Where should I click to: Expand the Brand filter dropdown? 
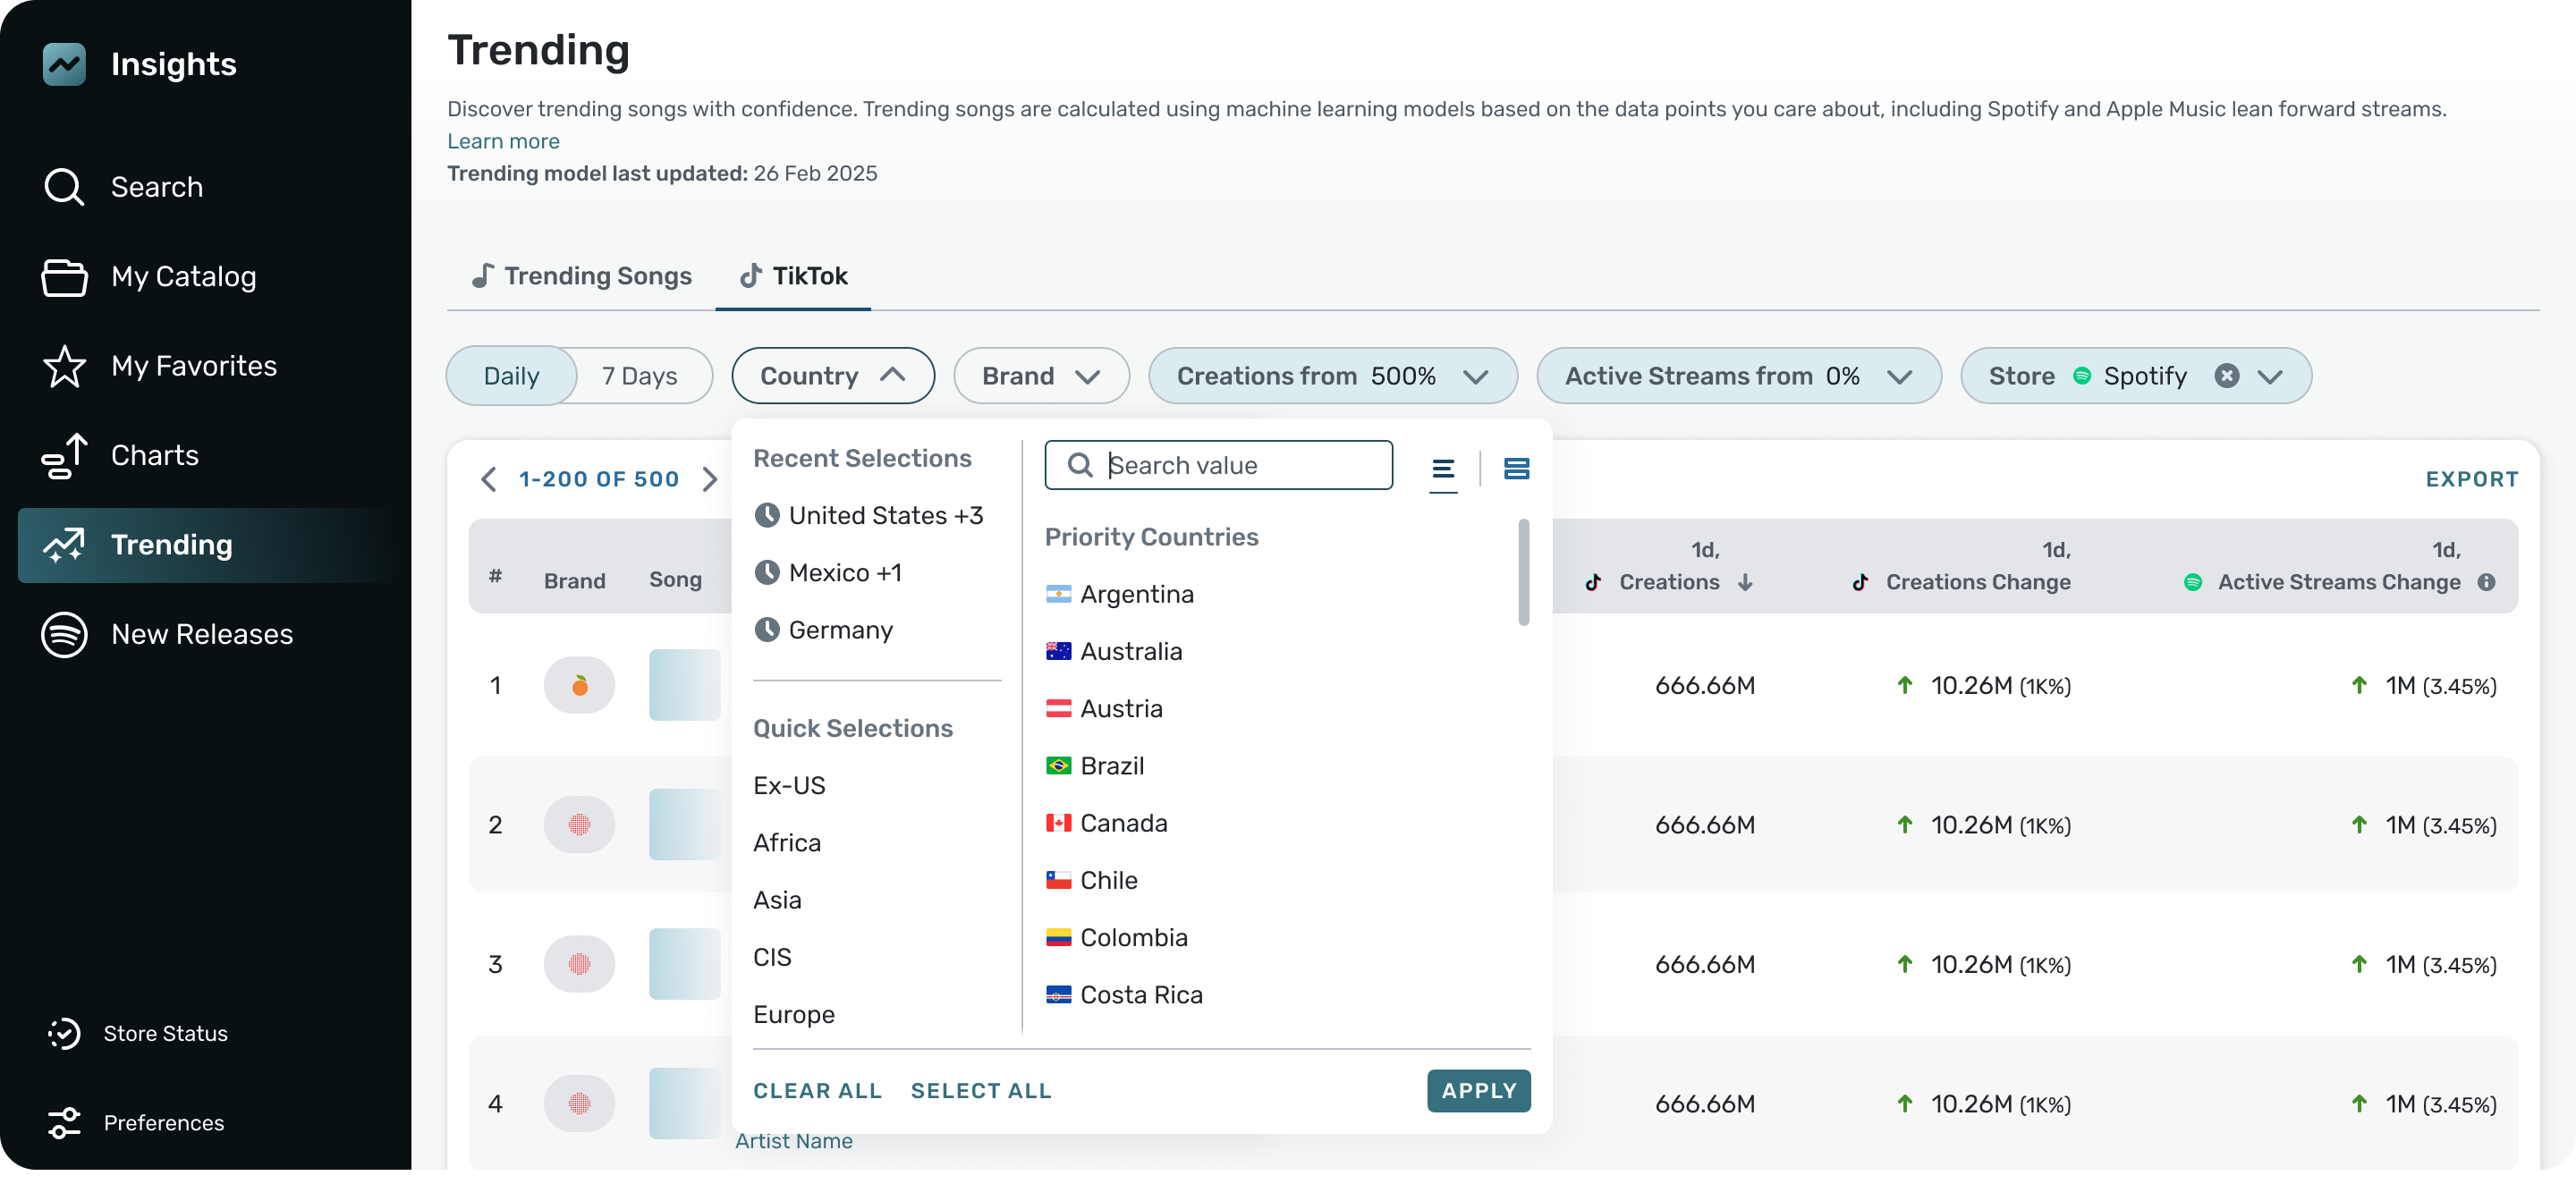coord(1040,376)
